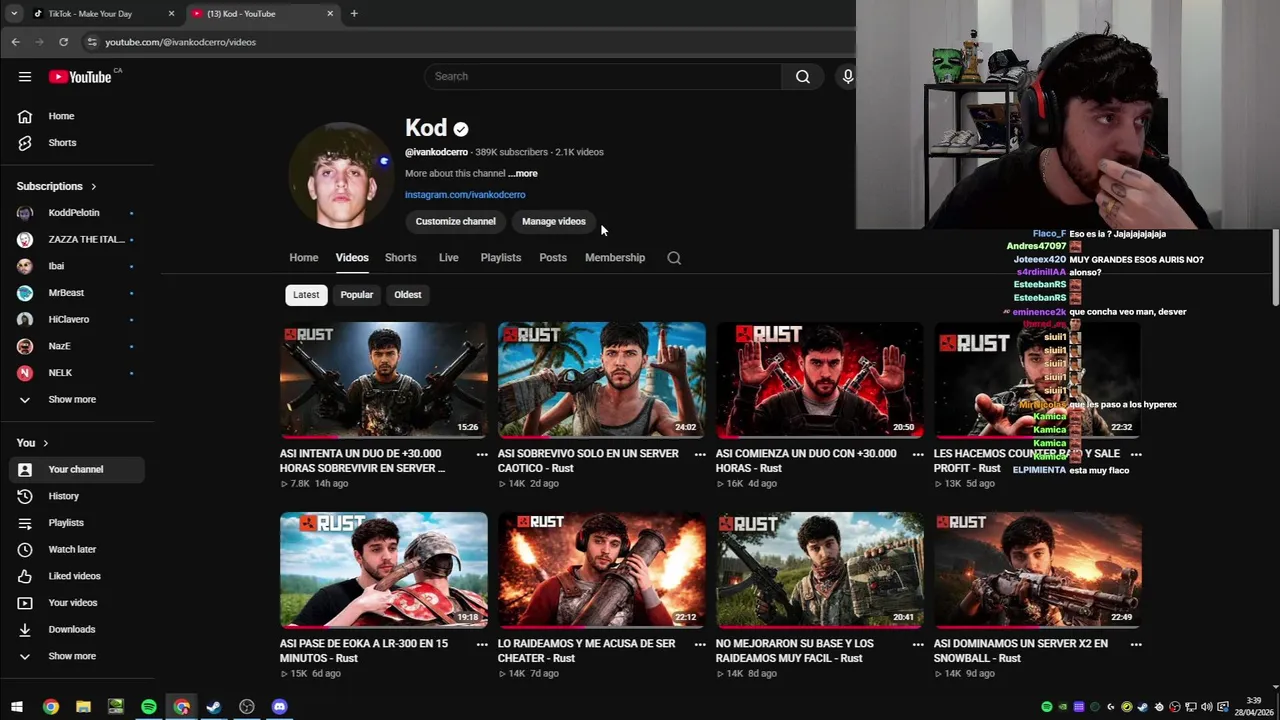
Task: Close the Kod - YouTube tab
Action: [x=330, y=14]
